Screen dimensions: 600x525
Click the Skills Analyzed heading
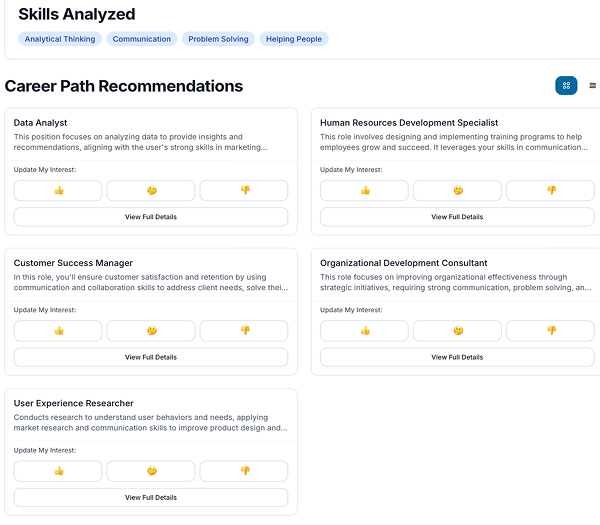[x=77, y=15]
